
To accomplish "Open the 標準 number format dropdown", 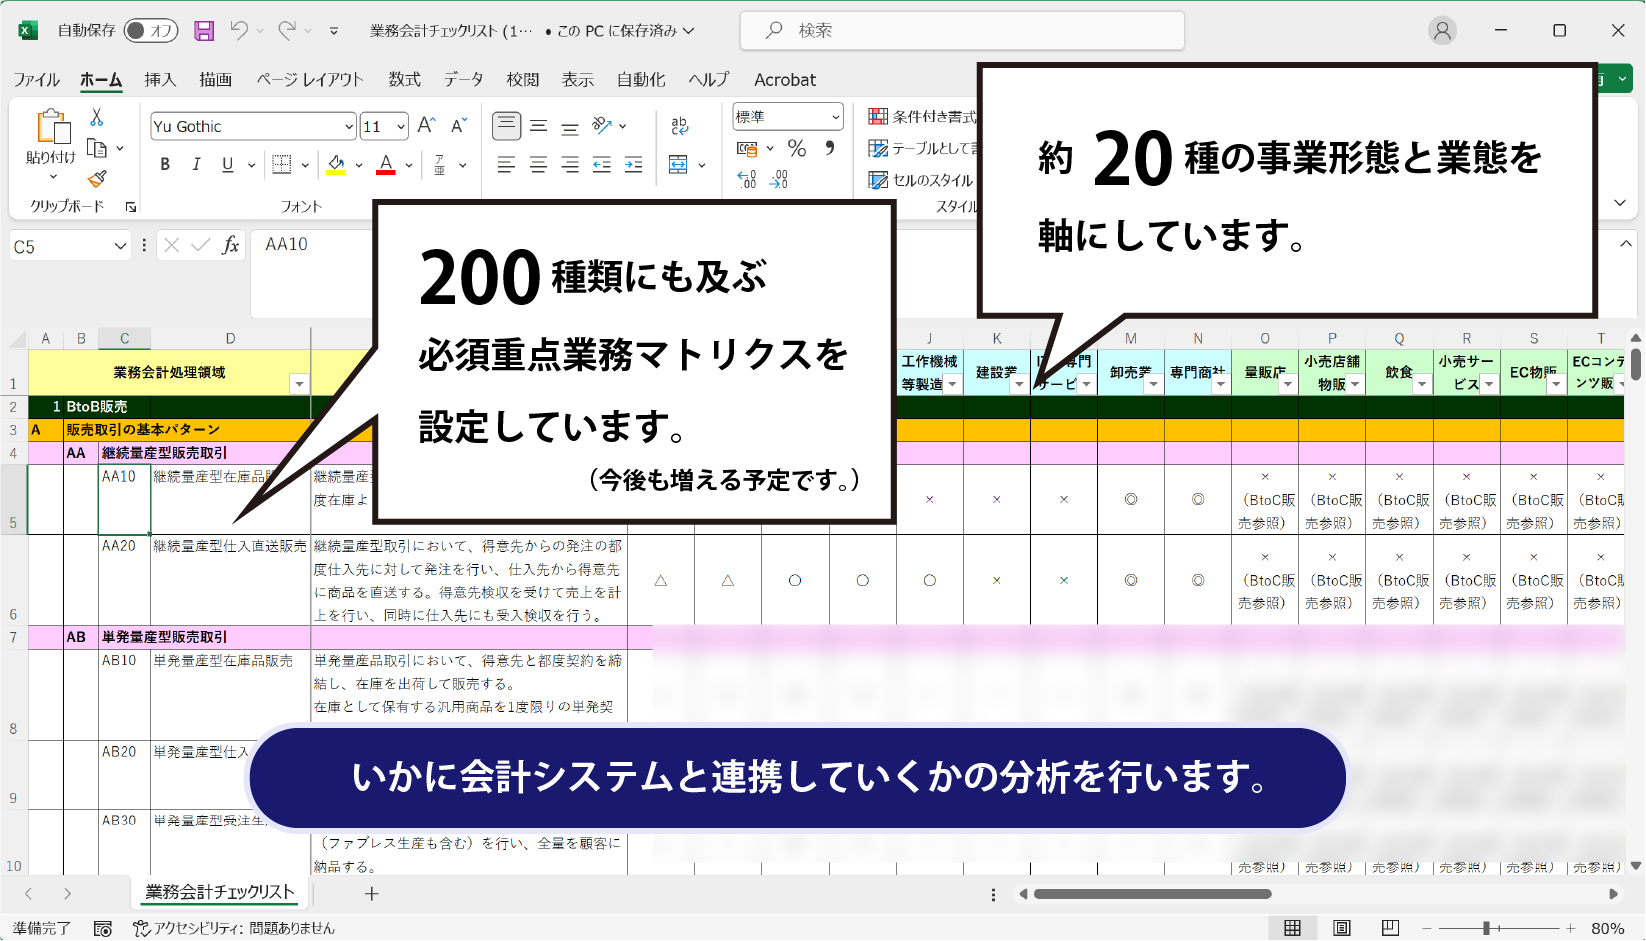I will [836, 117].
